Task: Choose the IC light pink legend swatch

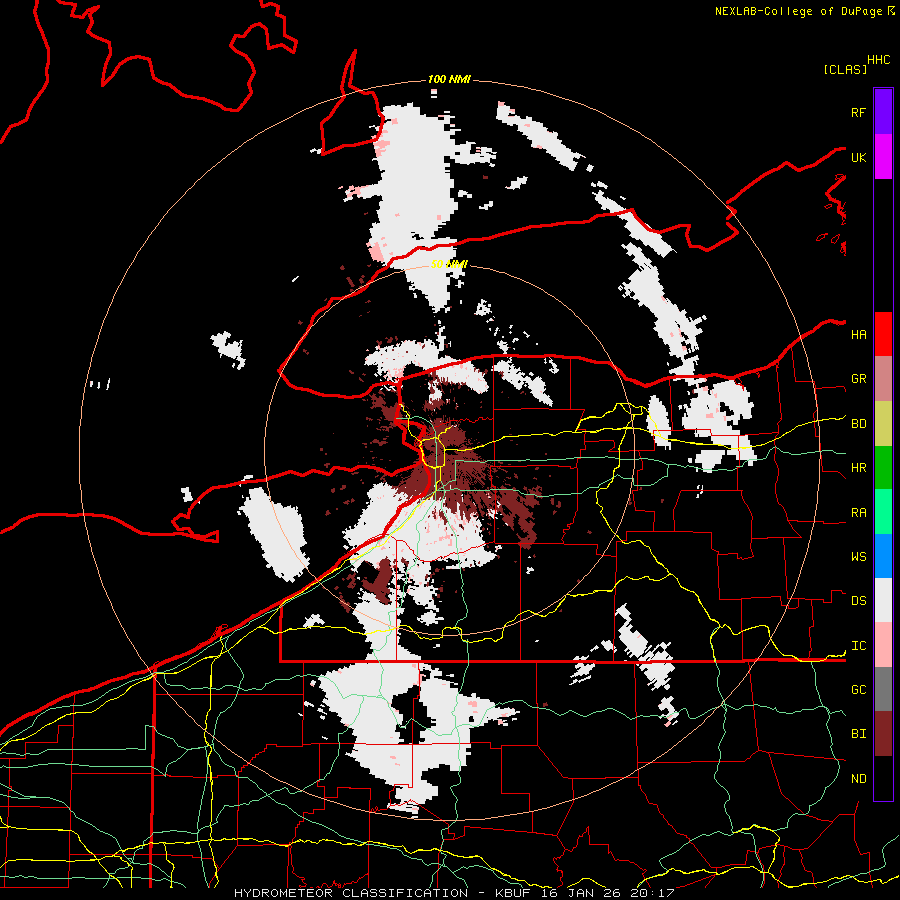Action: [883, 645]
